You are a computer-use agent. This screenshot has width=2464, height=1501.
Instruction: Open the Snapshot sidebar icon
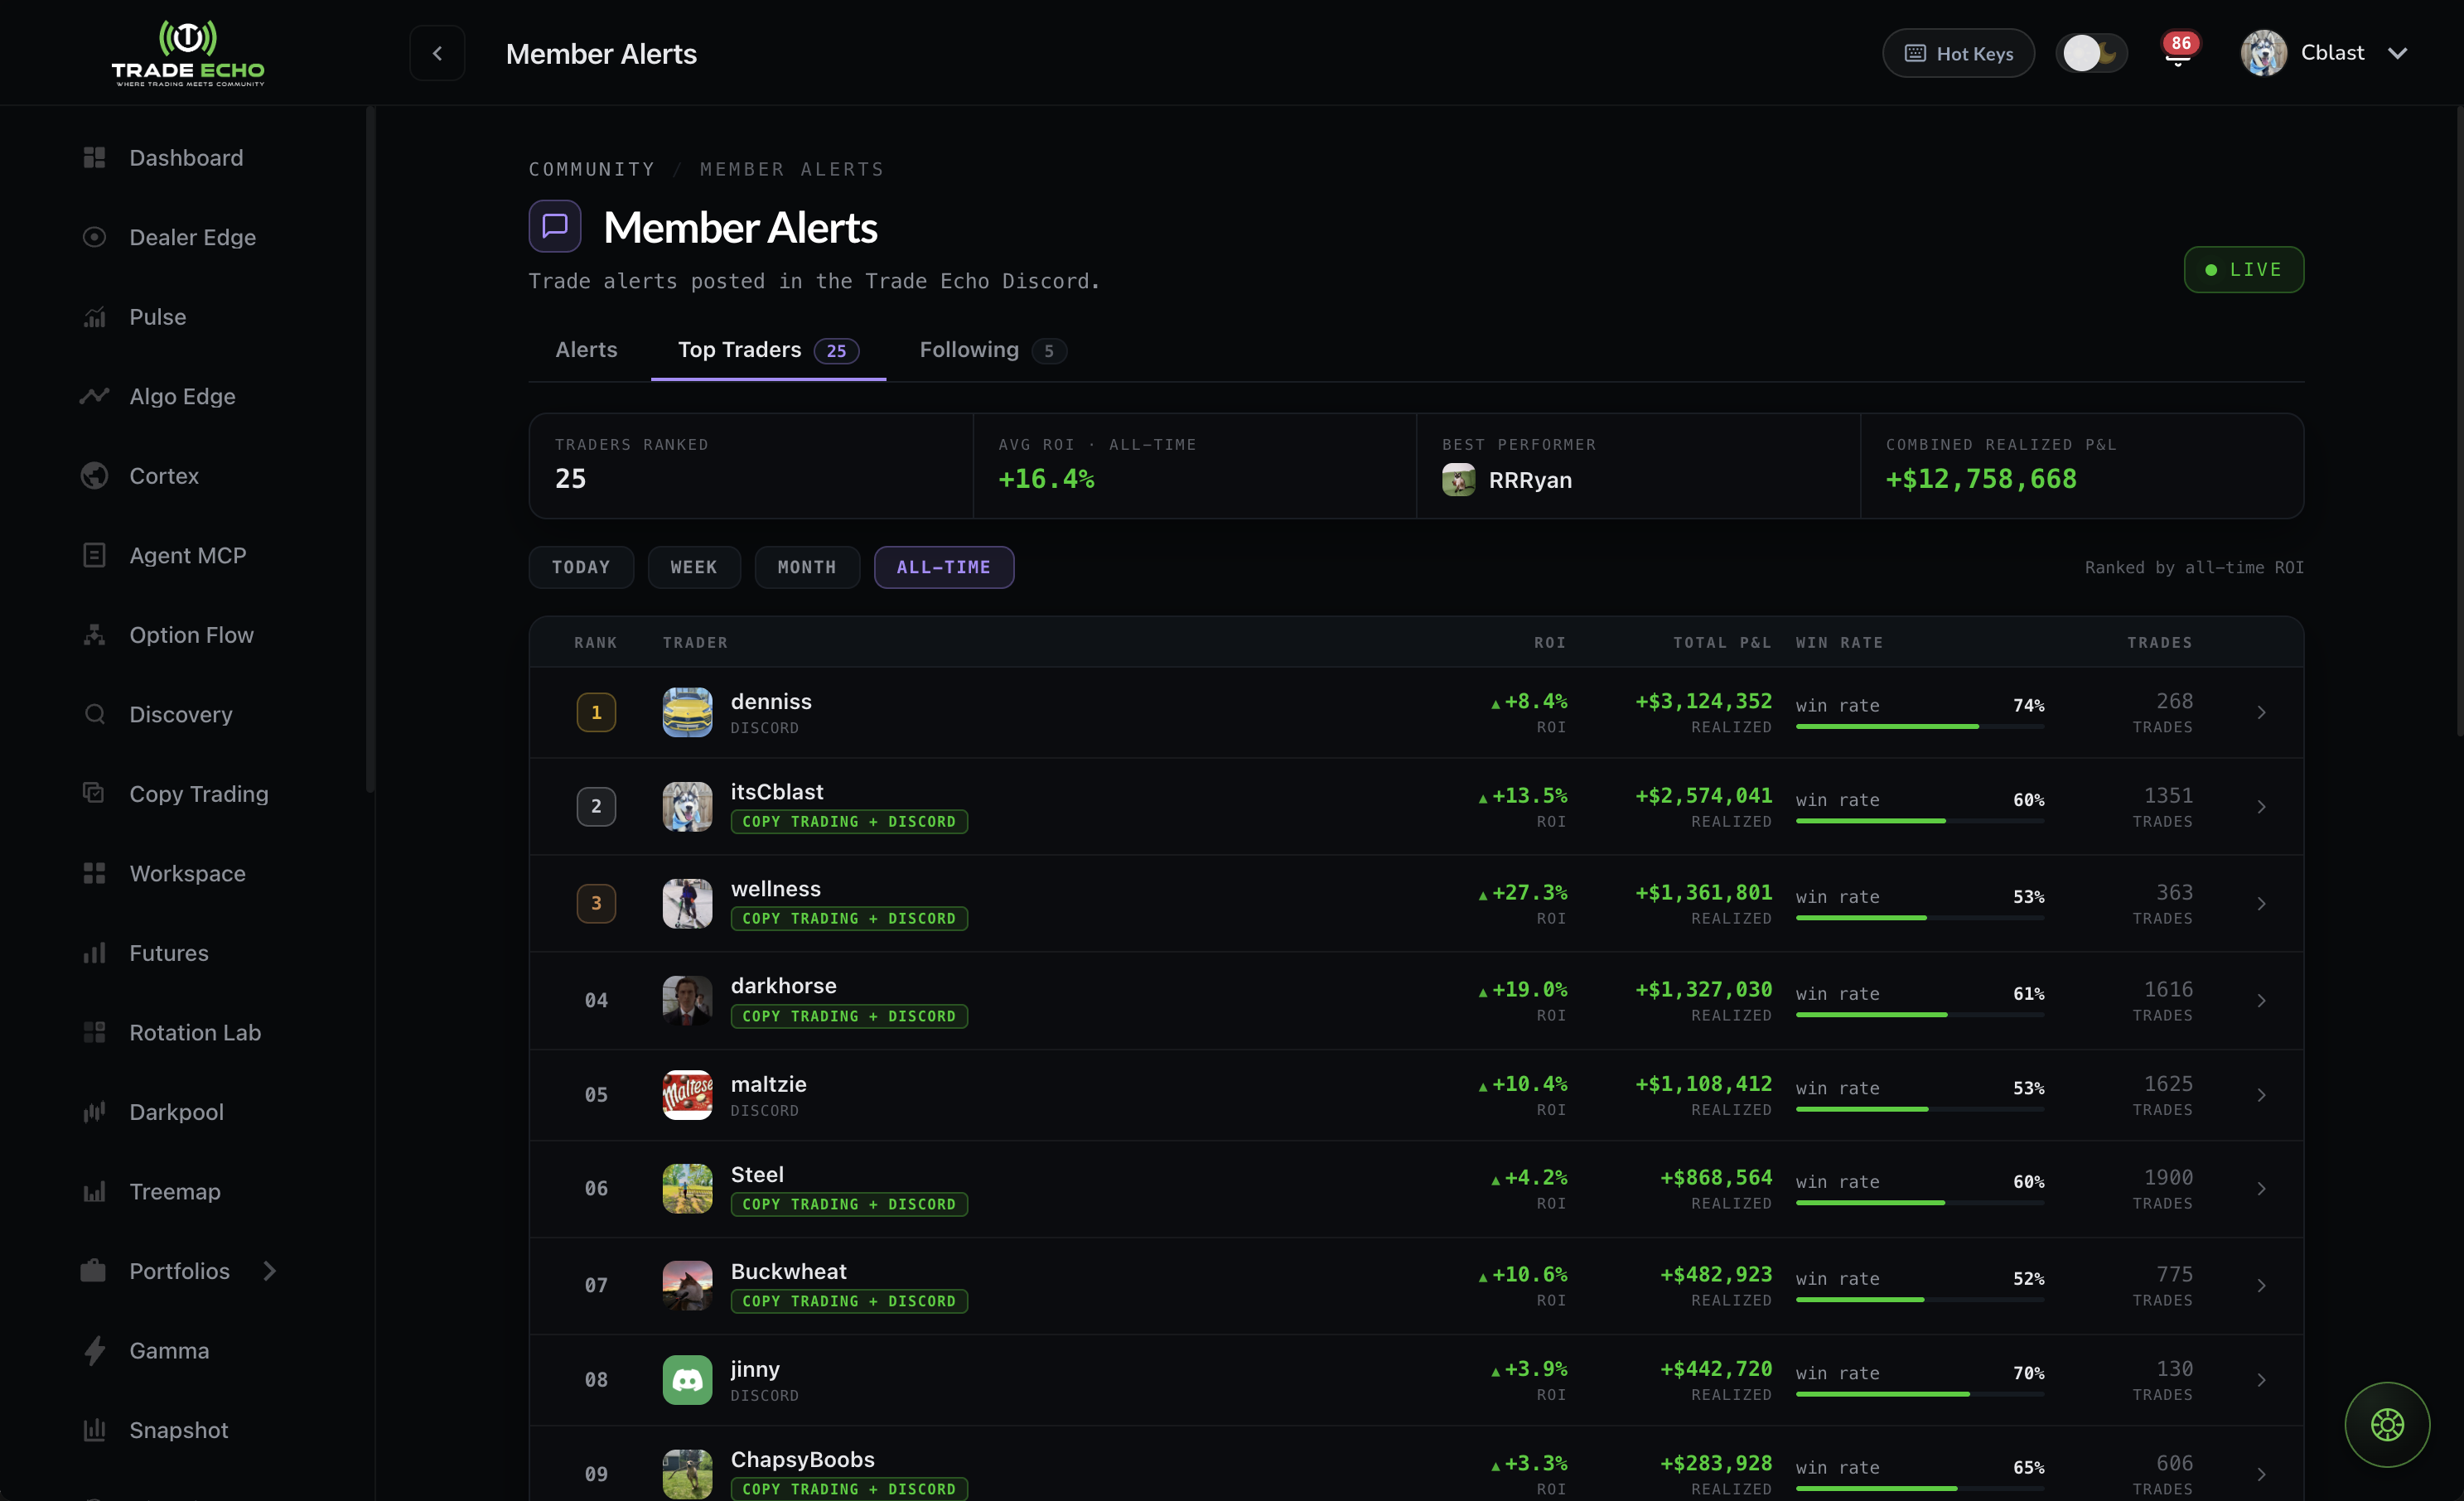(x=94, y=1430)
